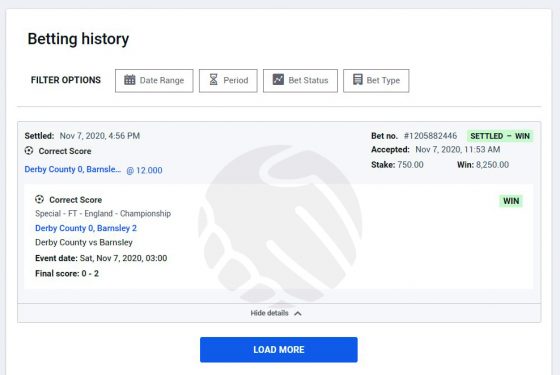The image size is (560, 375).
Task: Click the chevron-up arrow beside Hide details
Action: (x=298, y=314)
